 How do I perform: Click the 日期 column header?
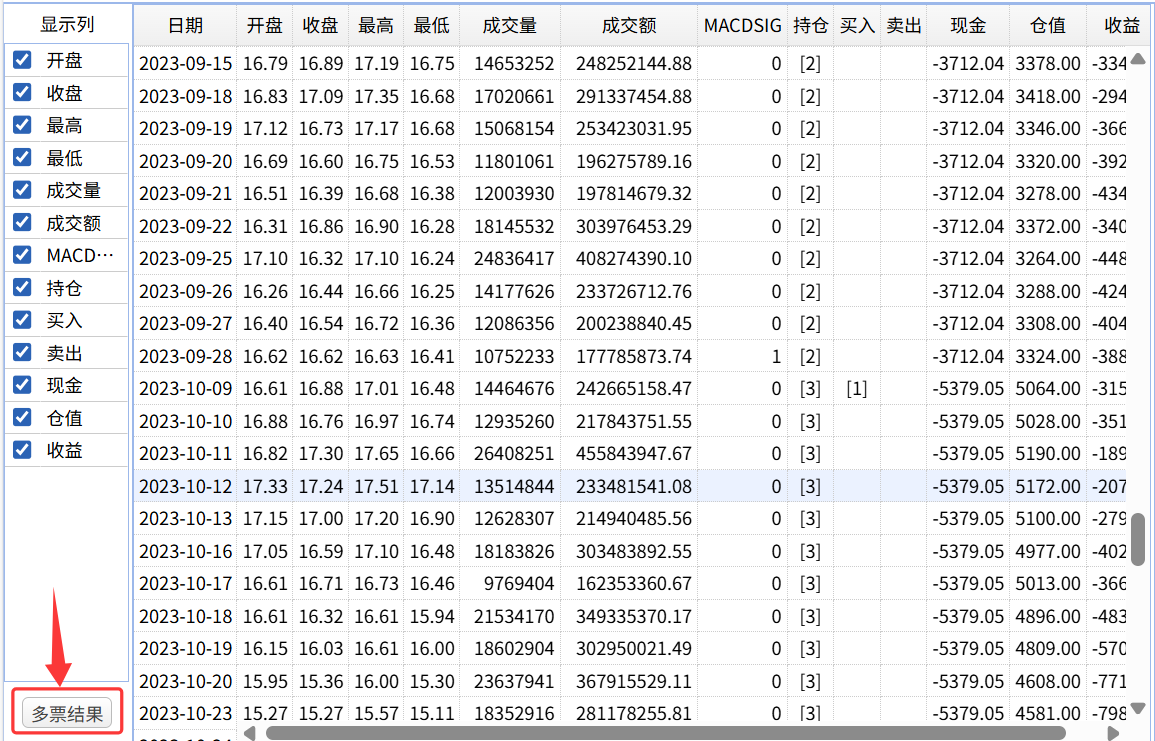click(x=185, y=26)
